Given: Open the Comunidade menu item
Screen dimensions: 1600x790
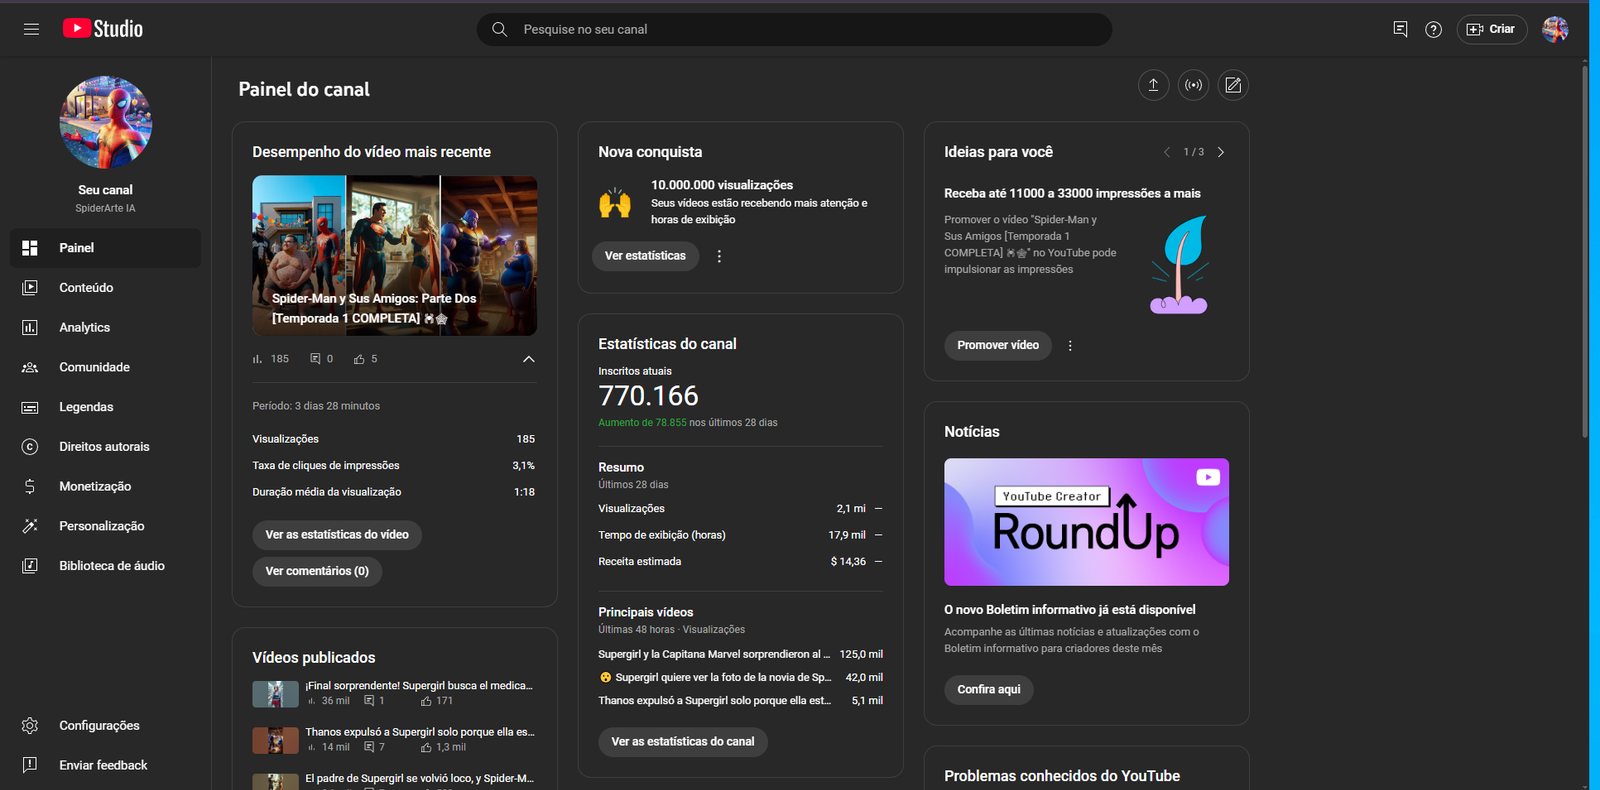Looking at the screenshot, I should [x=105, y=367].
